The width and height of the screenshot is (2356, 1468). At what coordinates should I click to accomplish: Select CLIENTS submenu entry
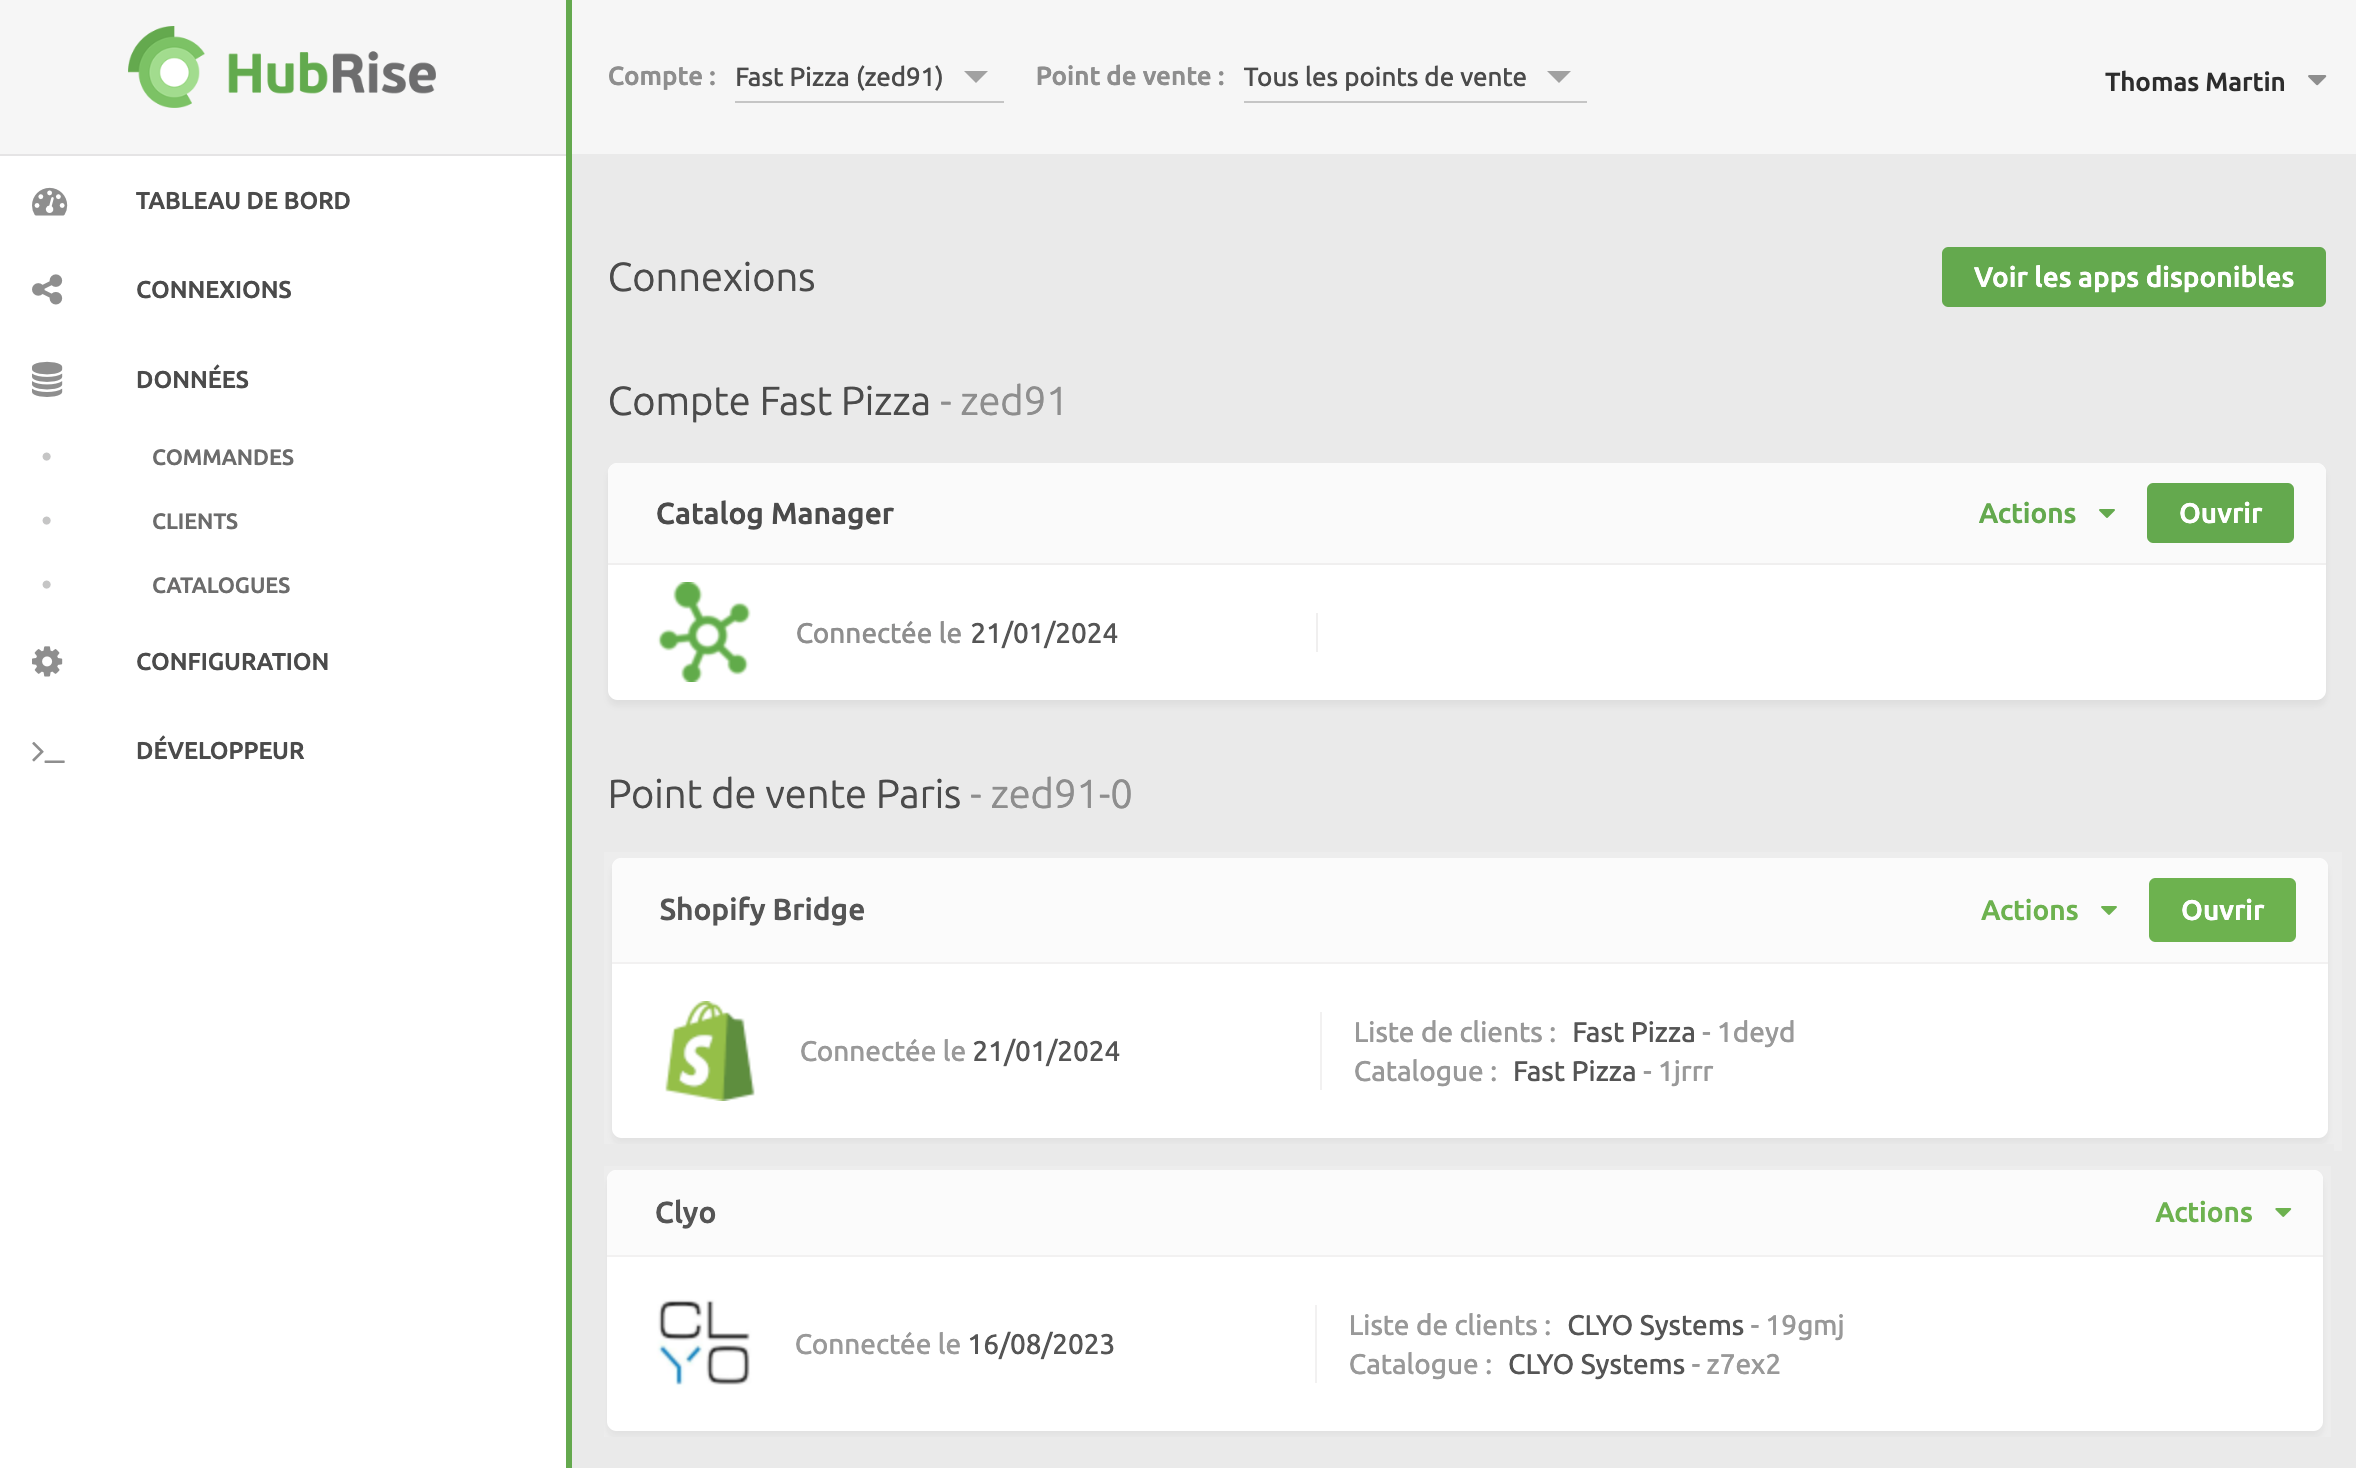[195, 521]
